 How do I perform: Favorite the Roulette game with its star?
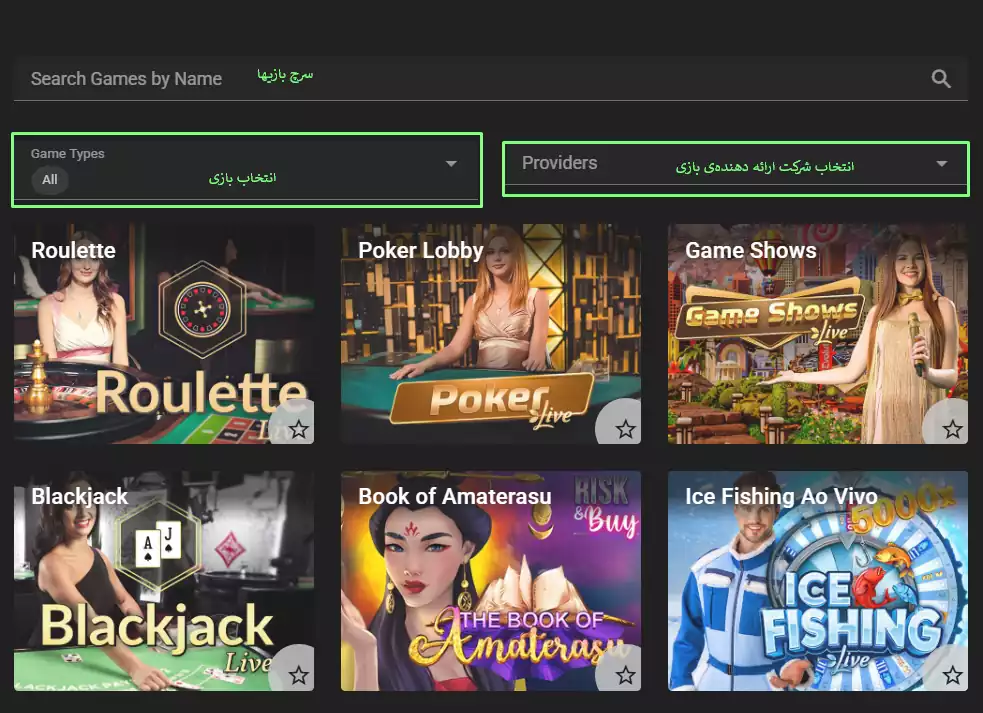298,430
